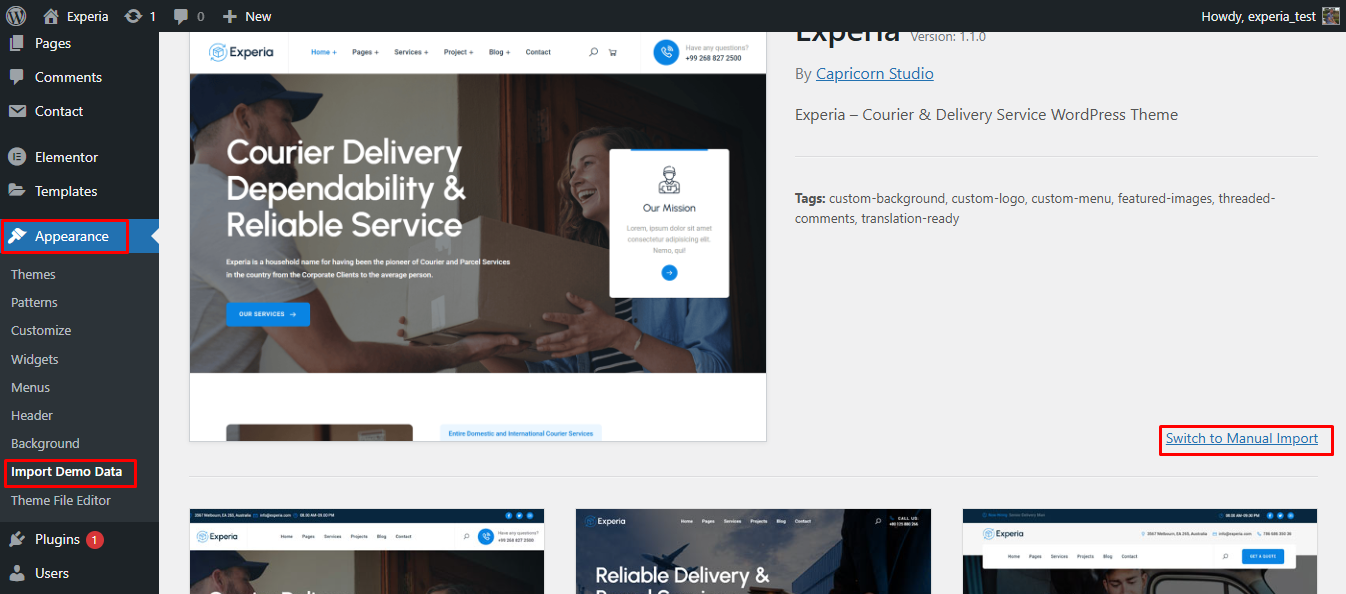1346x594 pixels.
Task: Click the Contact envelope icon
Action: point(16,111)
